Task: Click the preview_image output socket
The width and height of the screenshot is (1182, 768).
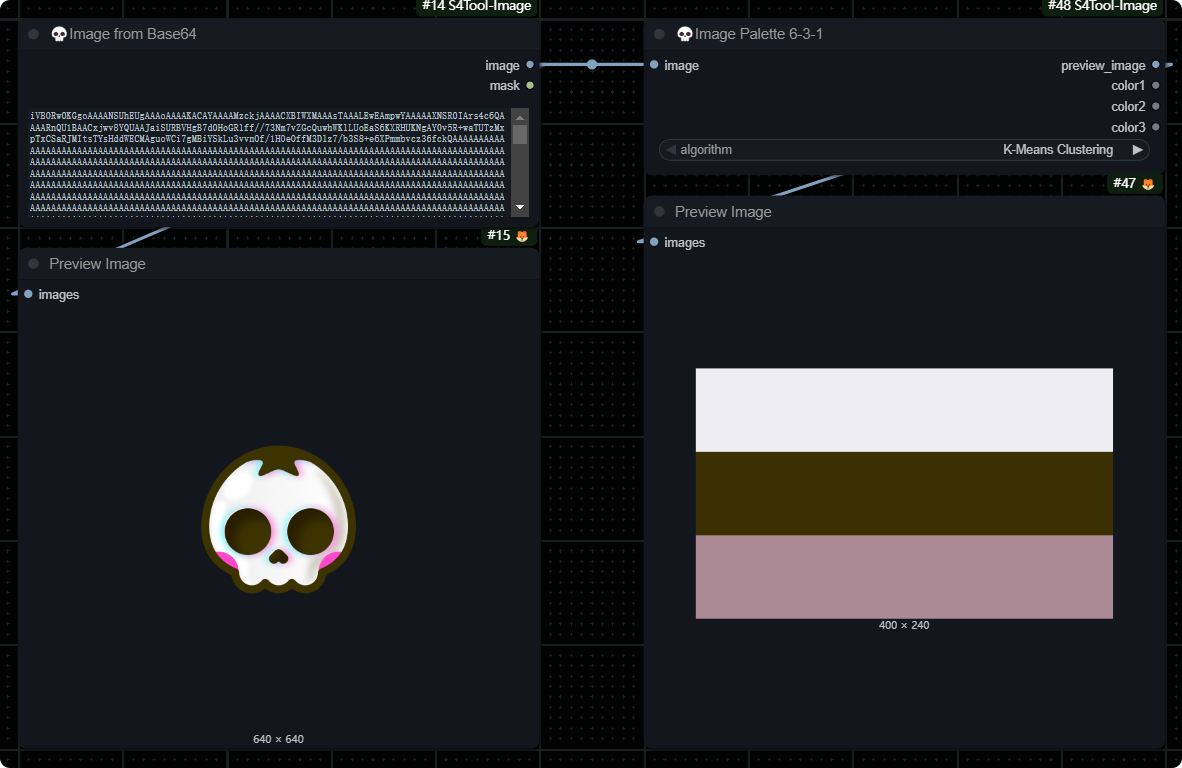Action: pos(1156,65)
